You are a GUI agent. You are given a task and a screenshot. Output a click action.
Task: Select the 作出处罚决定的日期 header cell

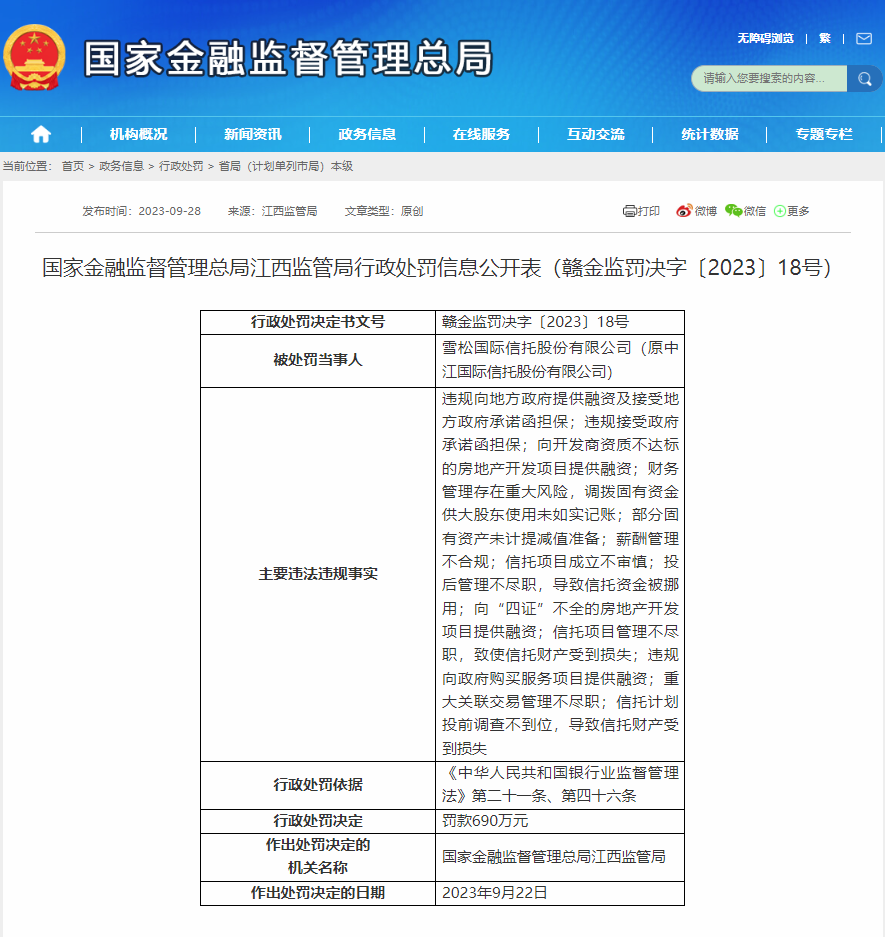point(318,893)
